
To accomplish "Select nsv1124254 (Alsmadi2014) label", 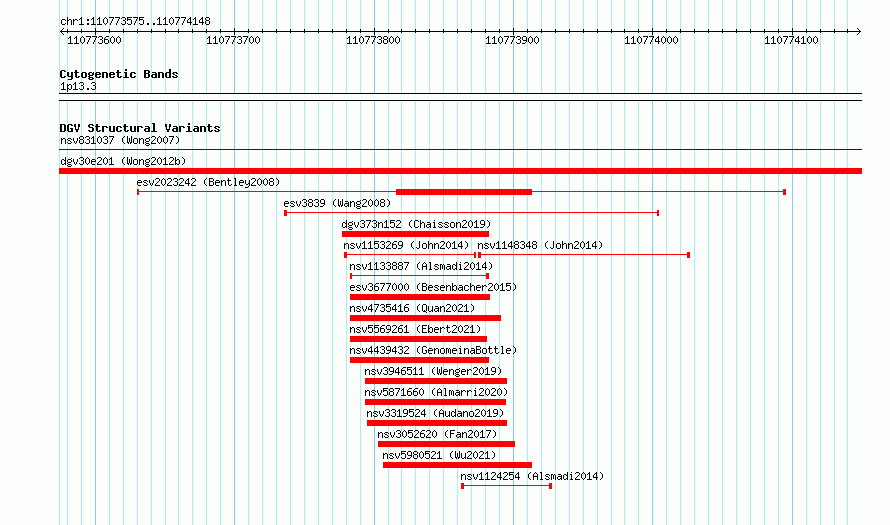I will click(x=532, y=476).
